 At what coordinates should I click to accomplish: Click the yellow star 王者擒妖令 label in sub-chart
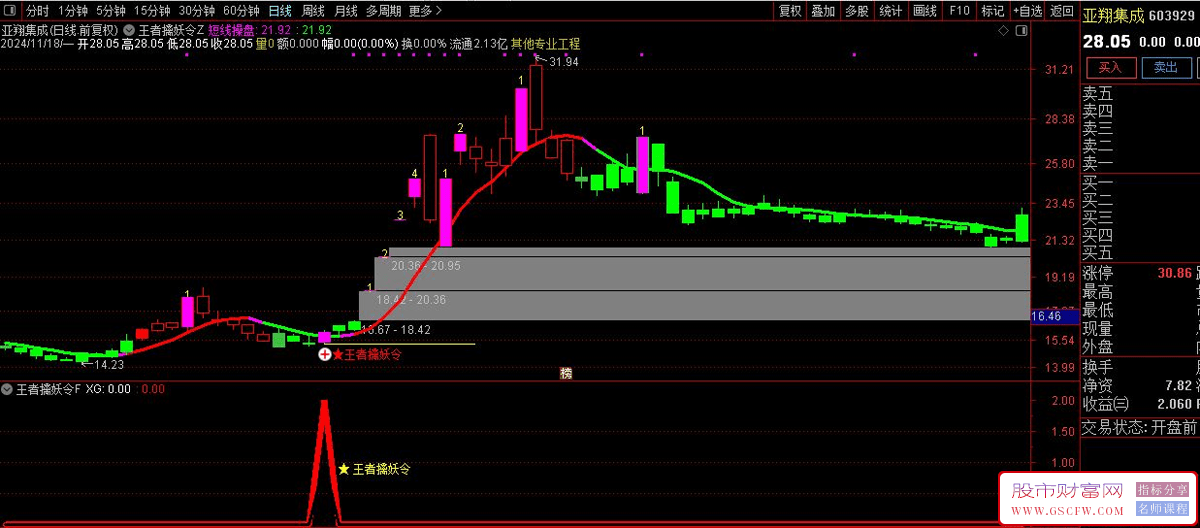(374, 468)
